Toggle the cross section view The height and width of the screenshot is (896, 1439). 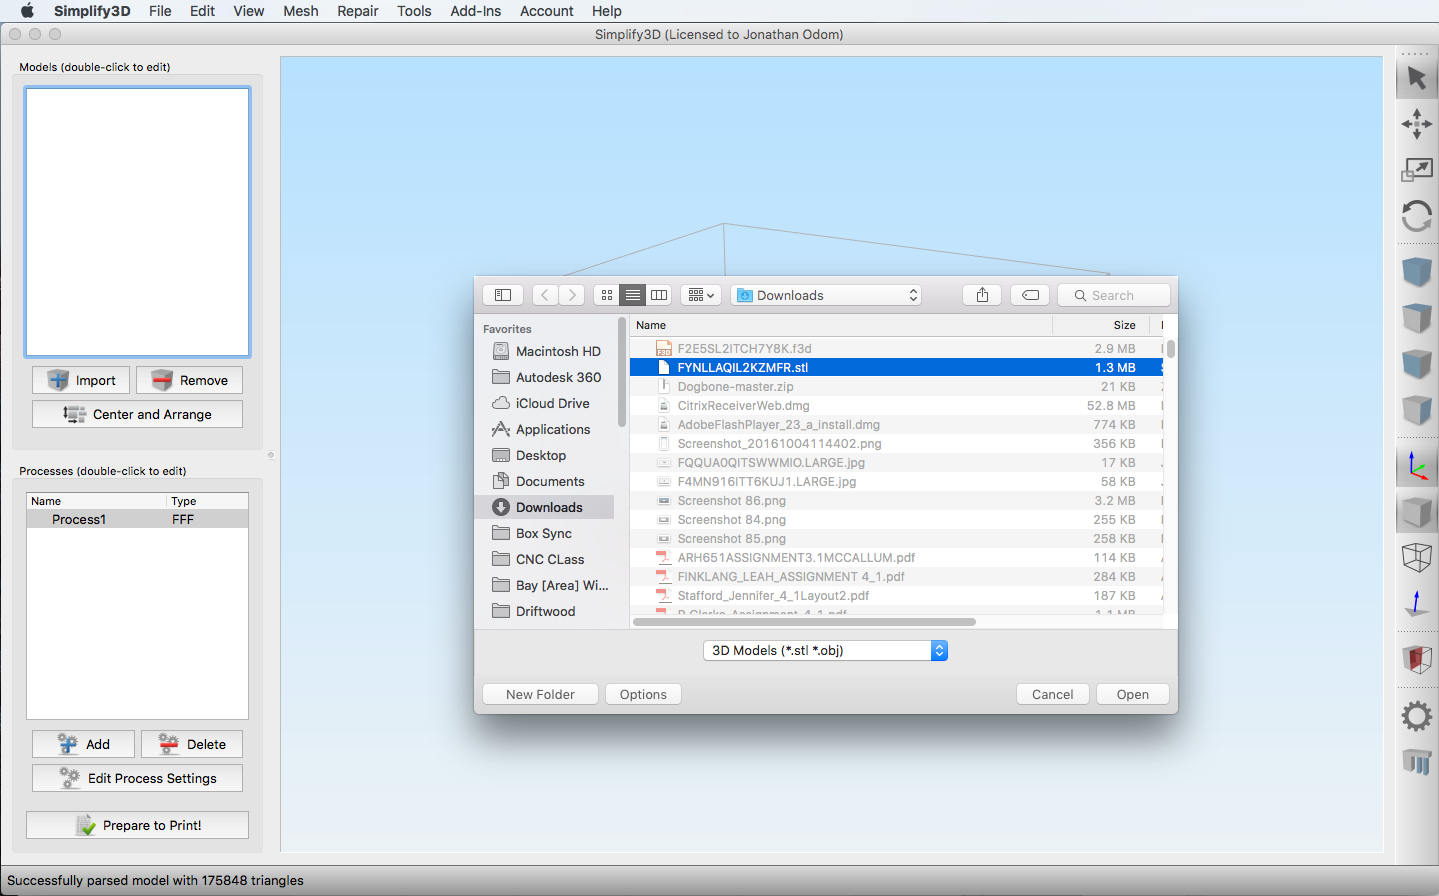[x=1416, y=659]
